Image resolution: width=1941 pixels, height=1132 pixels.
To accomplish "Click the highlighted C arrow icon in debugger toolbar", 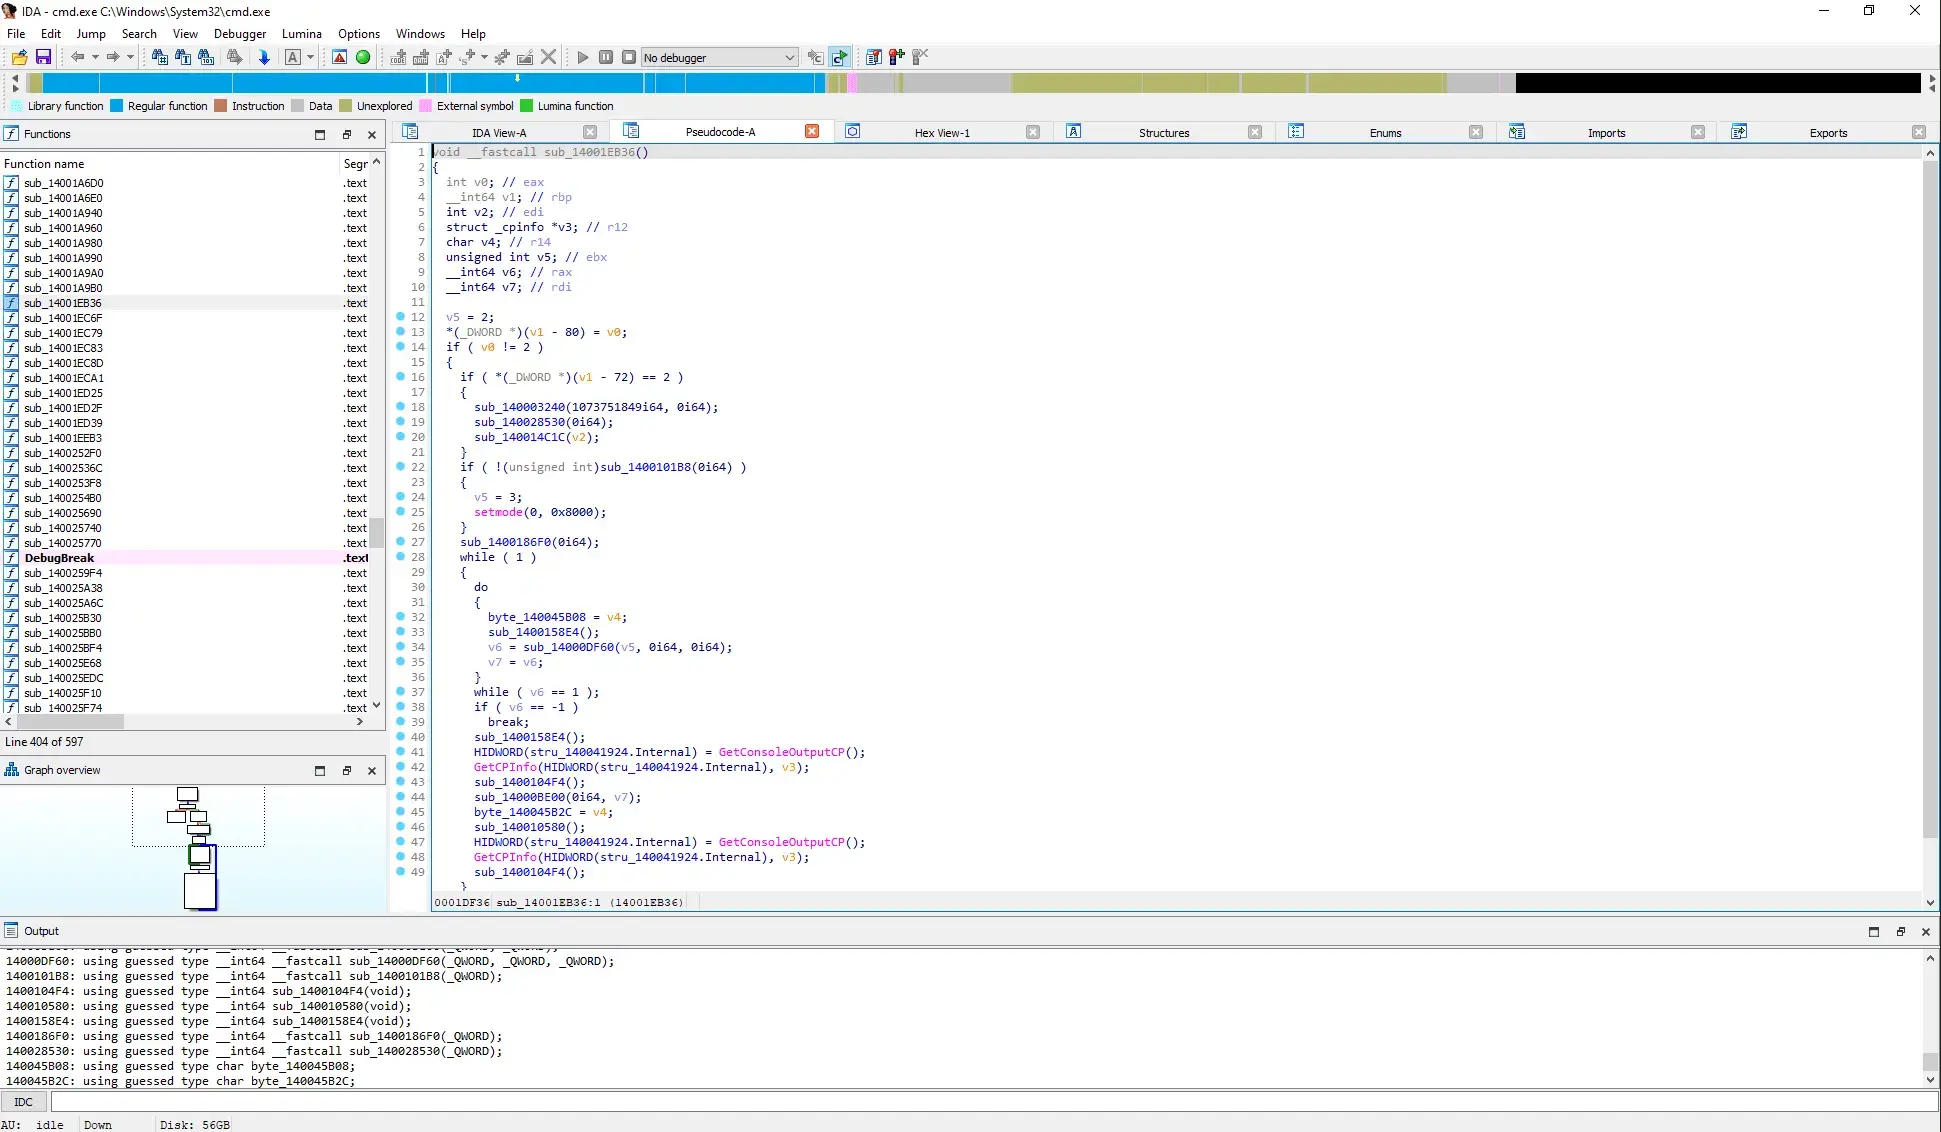I will pyautogui.click(x=840, y=57).
